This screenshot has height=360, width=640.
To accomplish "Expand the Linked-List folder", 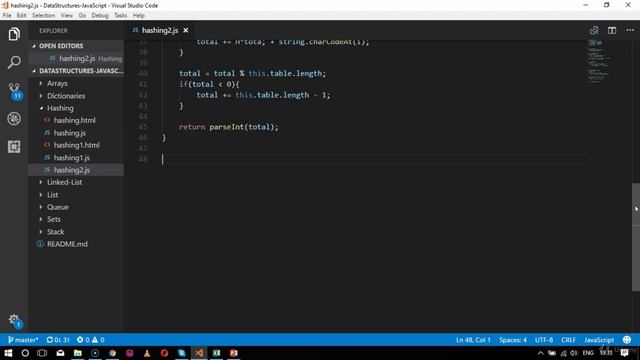I will pos(64,182).
